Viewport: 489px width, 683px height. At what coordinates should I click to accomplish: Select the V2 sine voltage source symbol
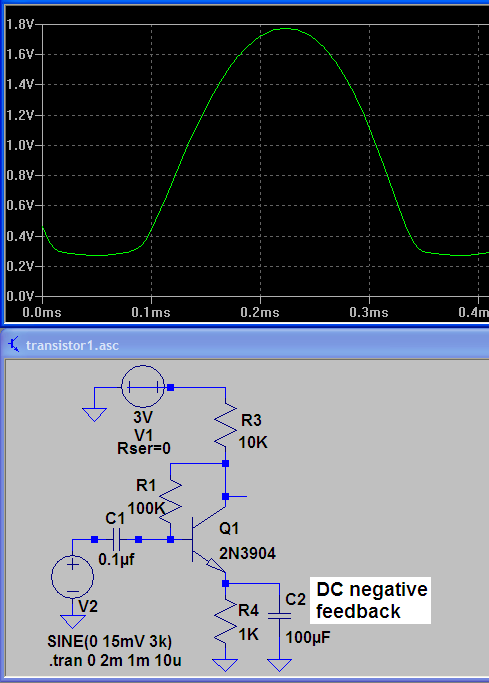point(72,577)
